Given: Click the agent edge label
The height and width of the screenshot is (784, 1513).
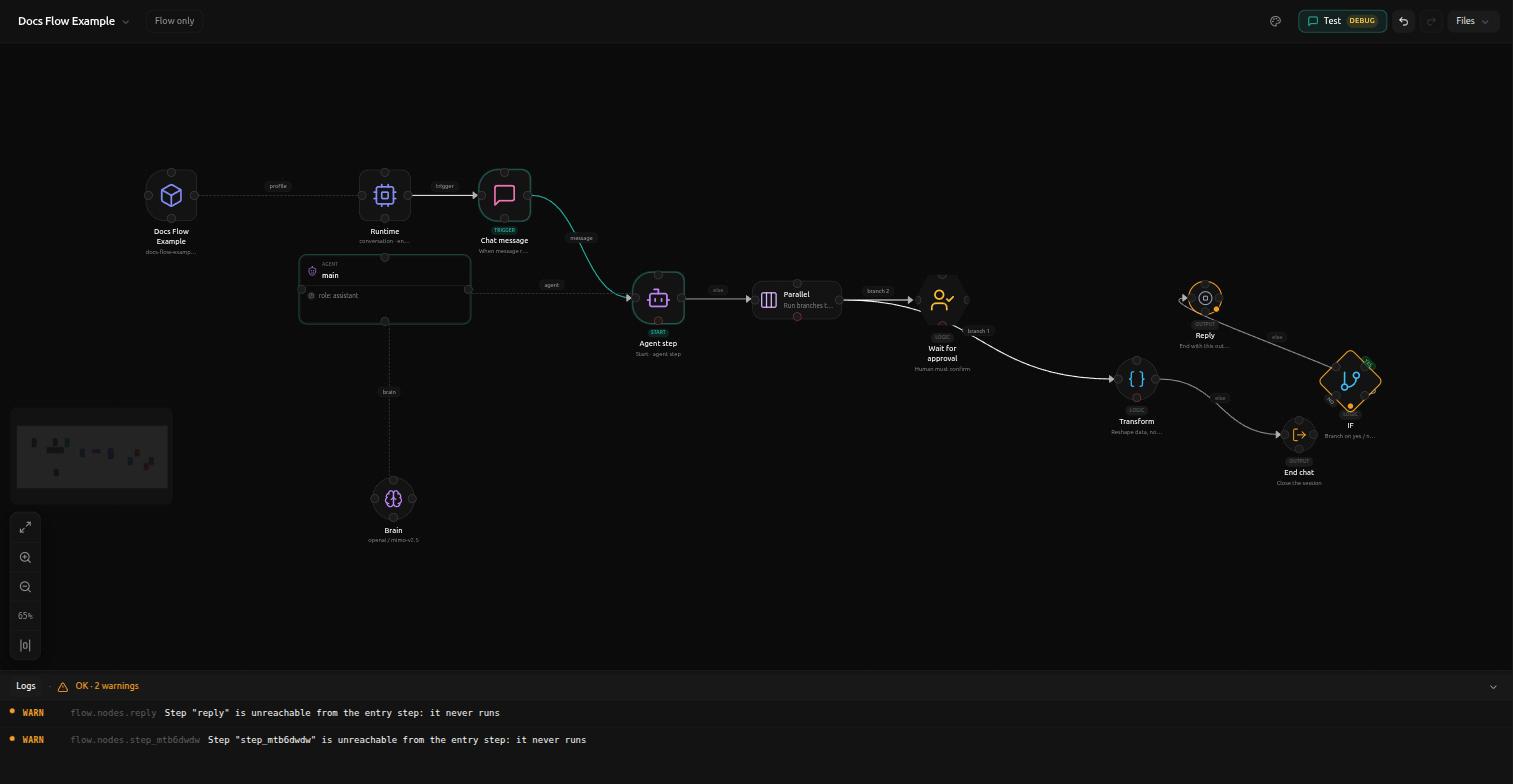Looking at the screenshot, I should 551,285.
